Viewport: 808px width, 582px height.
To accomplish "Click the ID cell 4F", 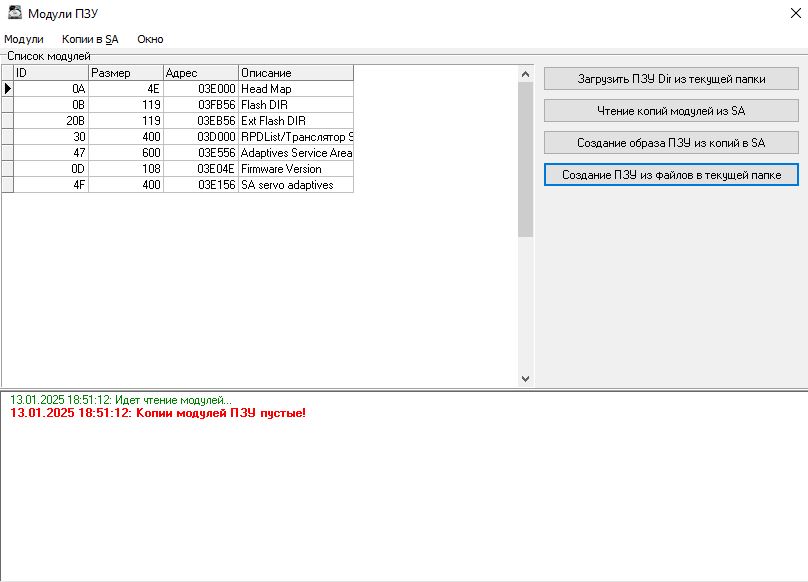I will [51, 185].
